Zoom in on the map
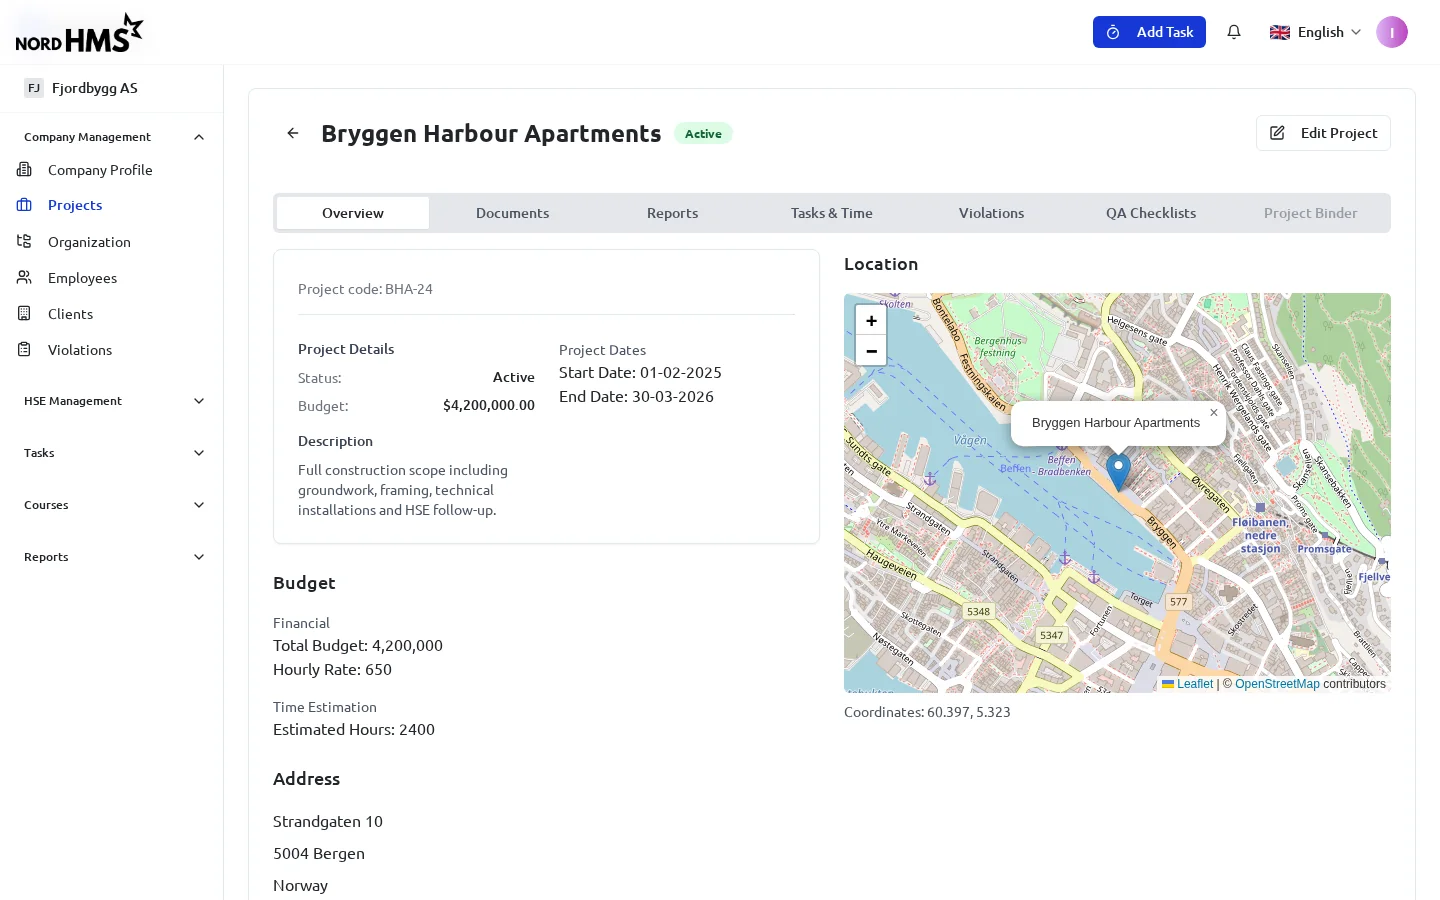1440x900 pixels. click(x=871, y=320)
